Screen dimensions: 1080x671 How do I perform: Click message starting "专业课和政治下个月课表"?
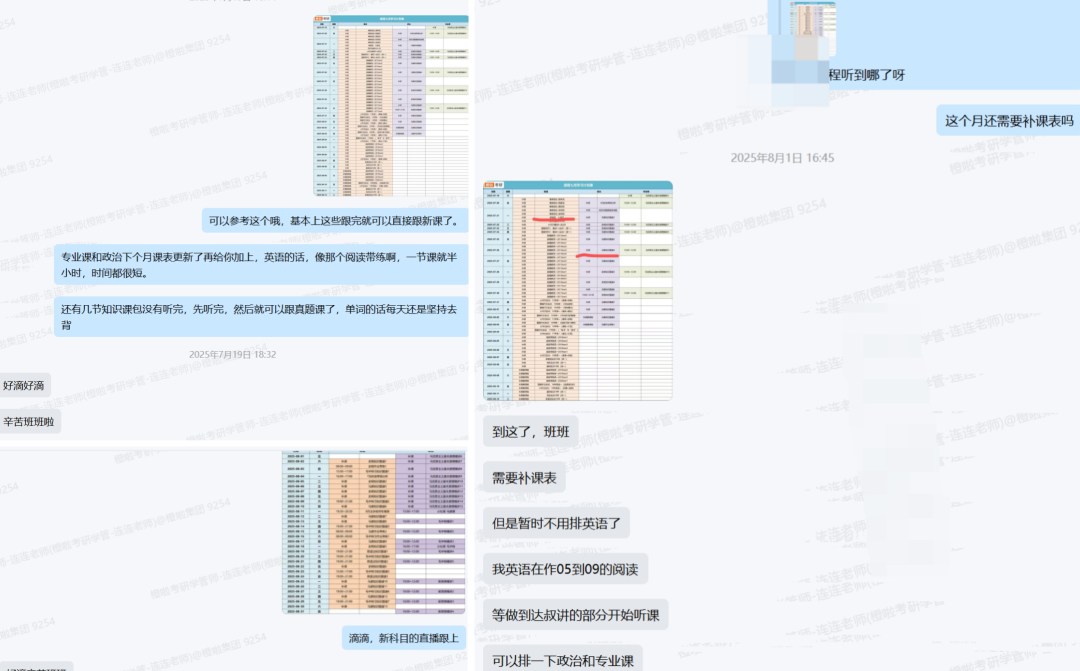[261, 265]
